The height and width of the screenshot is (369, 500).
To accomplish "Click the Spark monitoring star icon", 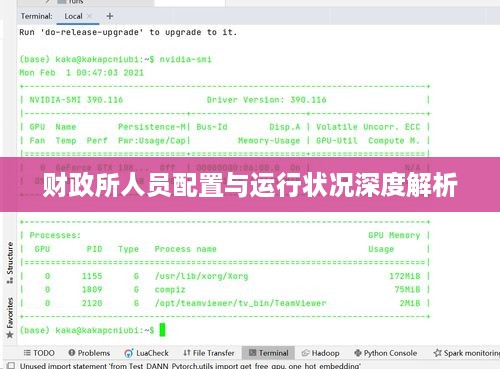I will point(437,353).
